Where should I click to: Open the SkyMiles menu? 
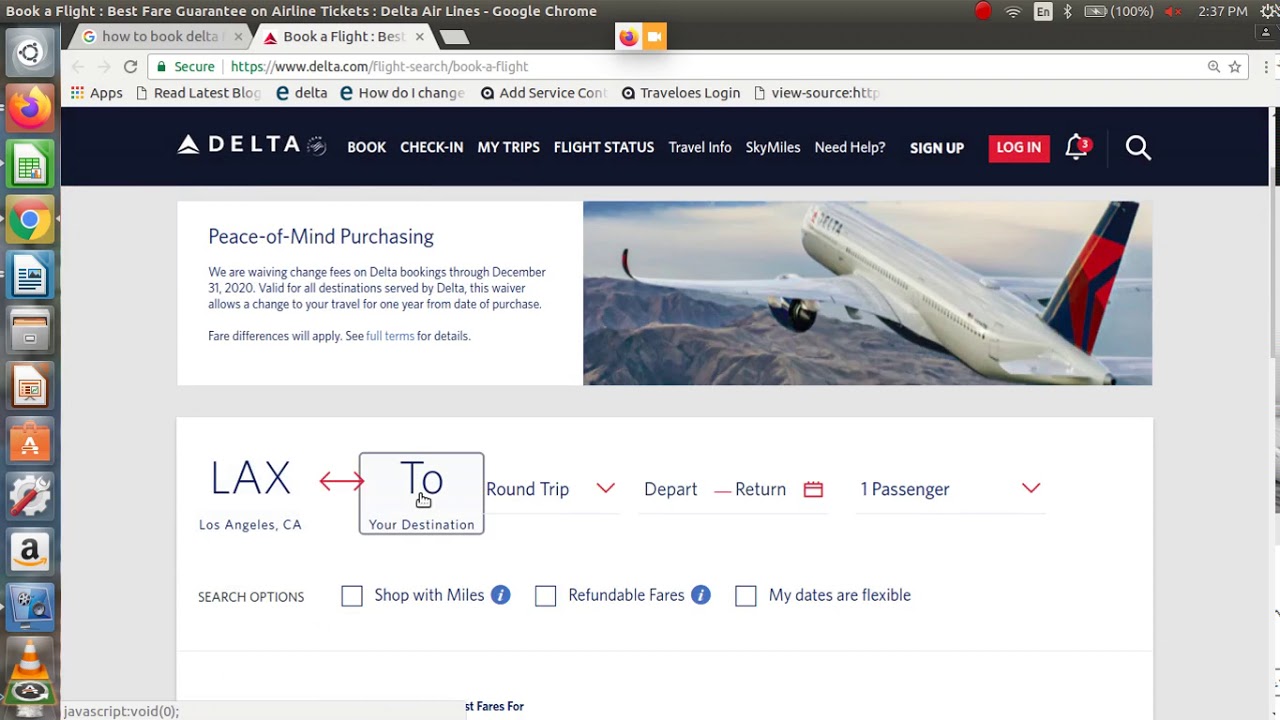[x=773, y=147]
